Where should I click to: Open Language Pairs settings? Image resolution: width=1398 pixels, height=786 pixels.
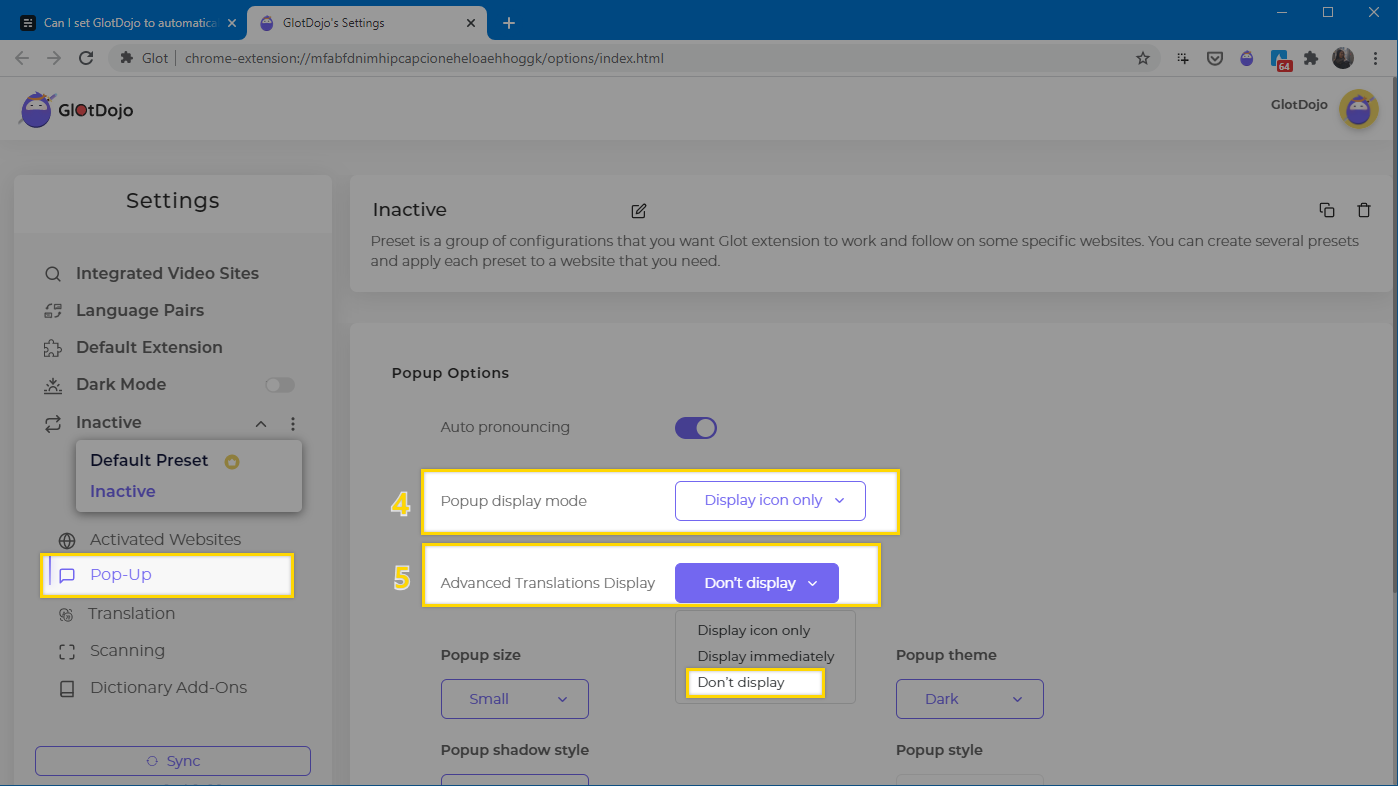pos(140,311)
